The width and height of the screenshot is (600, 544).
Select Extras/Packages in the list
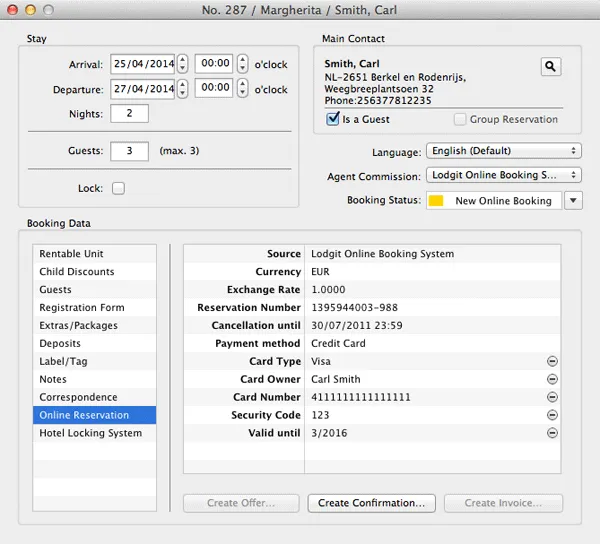(x=95, y=326)
